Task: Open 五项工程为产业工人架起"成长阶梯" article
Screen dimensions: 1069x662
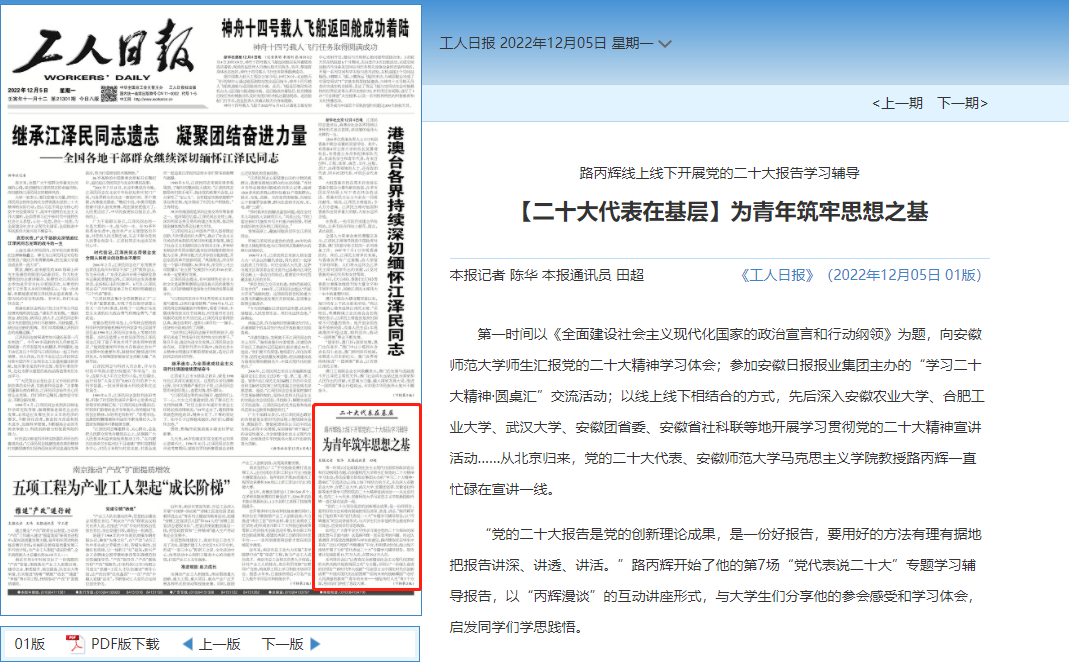Action: 121,487
